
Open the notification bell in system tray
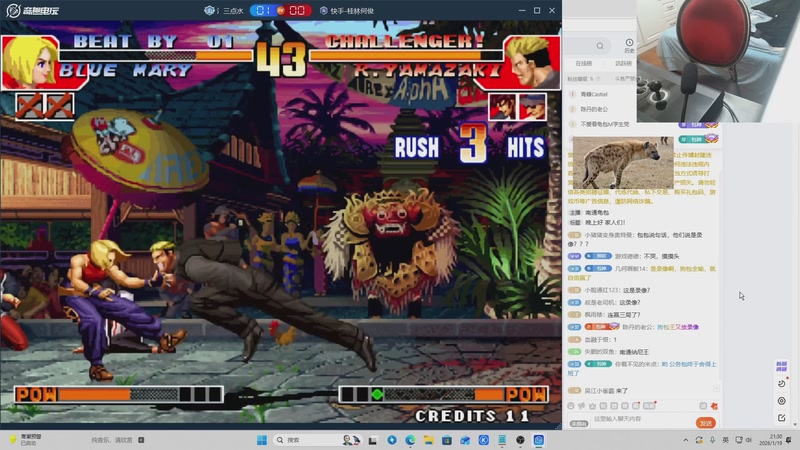coord(789,440)
